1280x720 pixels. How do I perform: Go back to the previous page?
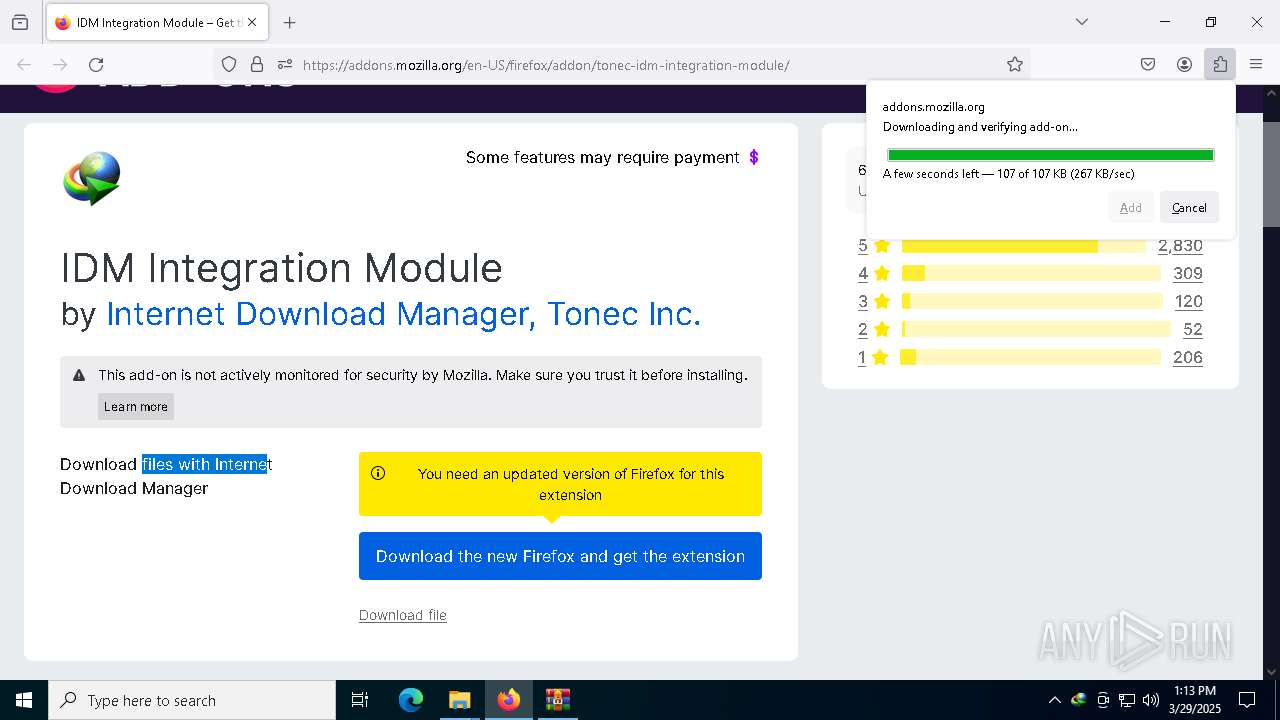(24, 65)
